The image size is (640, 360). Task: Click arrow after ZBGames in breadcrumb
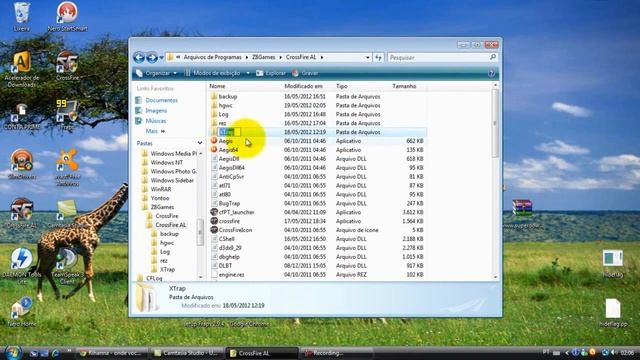[281, 58]
